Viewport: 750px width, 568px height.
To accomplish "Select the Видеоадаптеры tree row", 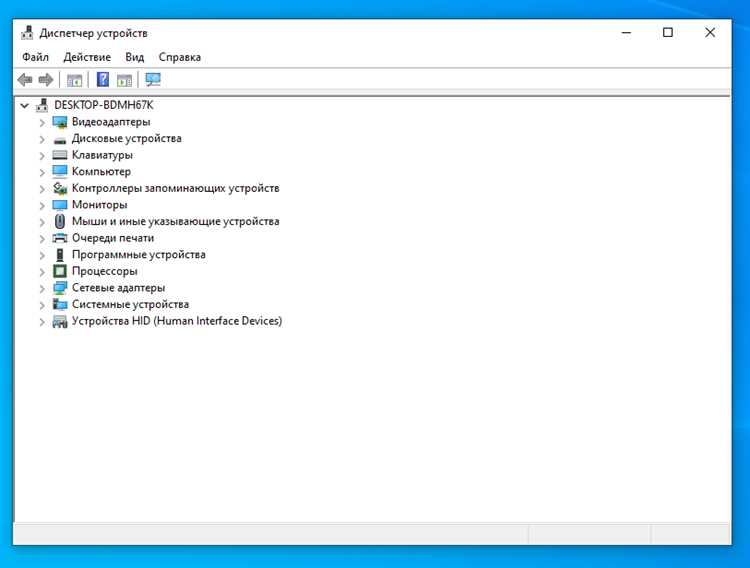I will tap(111, 122).
